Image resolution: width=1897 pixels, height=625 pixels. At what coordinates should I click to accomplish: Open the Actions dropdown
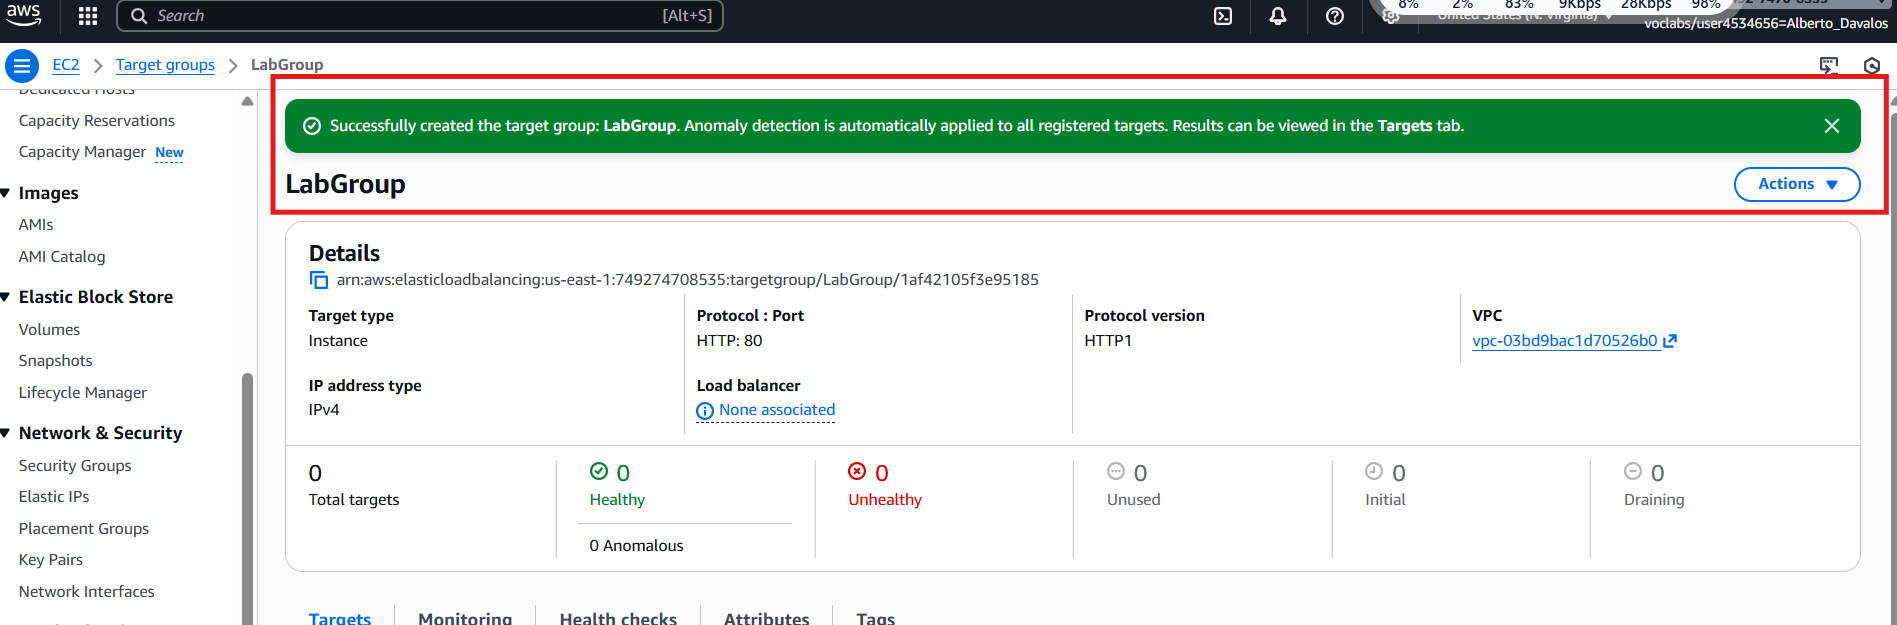[x=1796, y=184]
